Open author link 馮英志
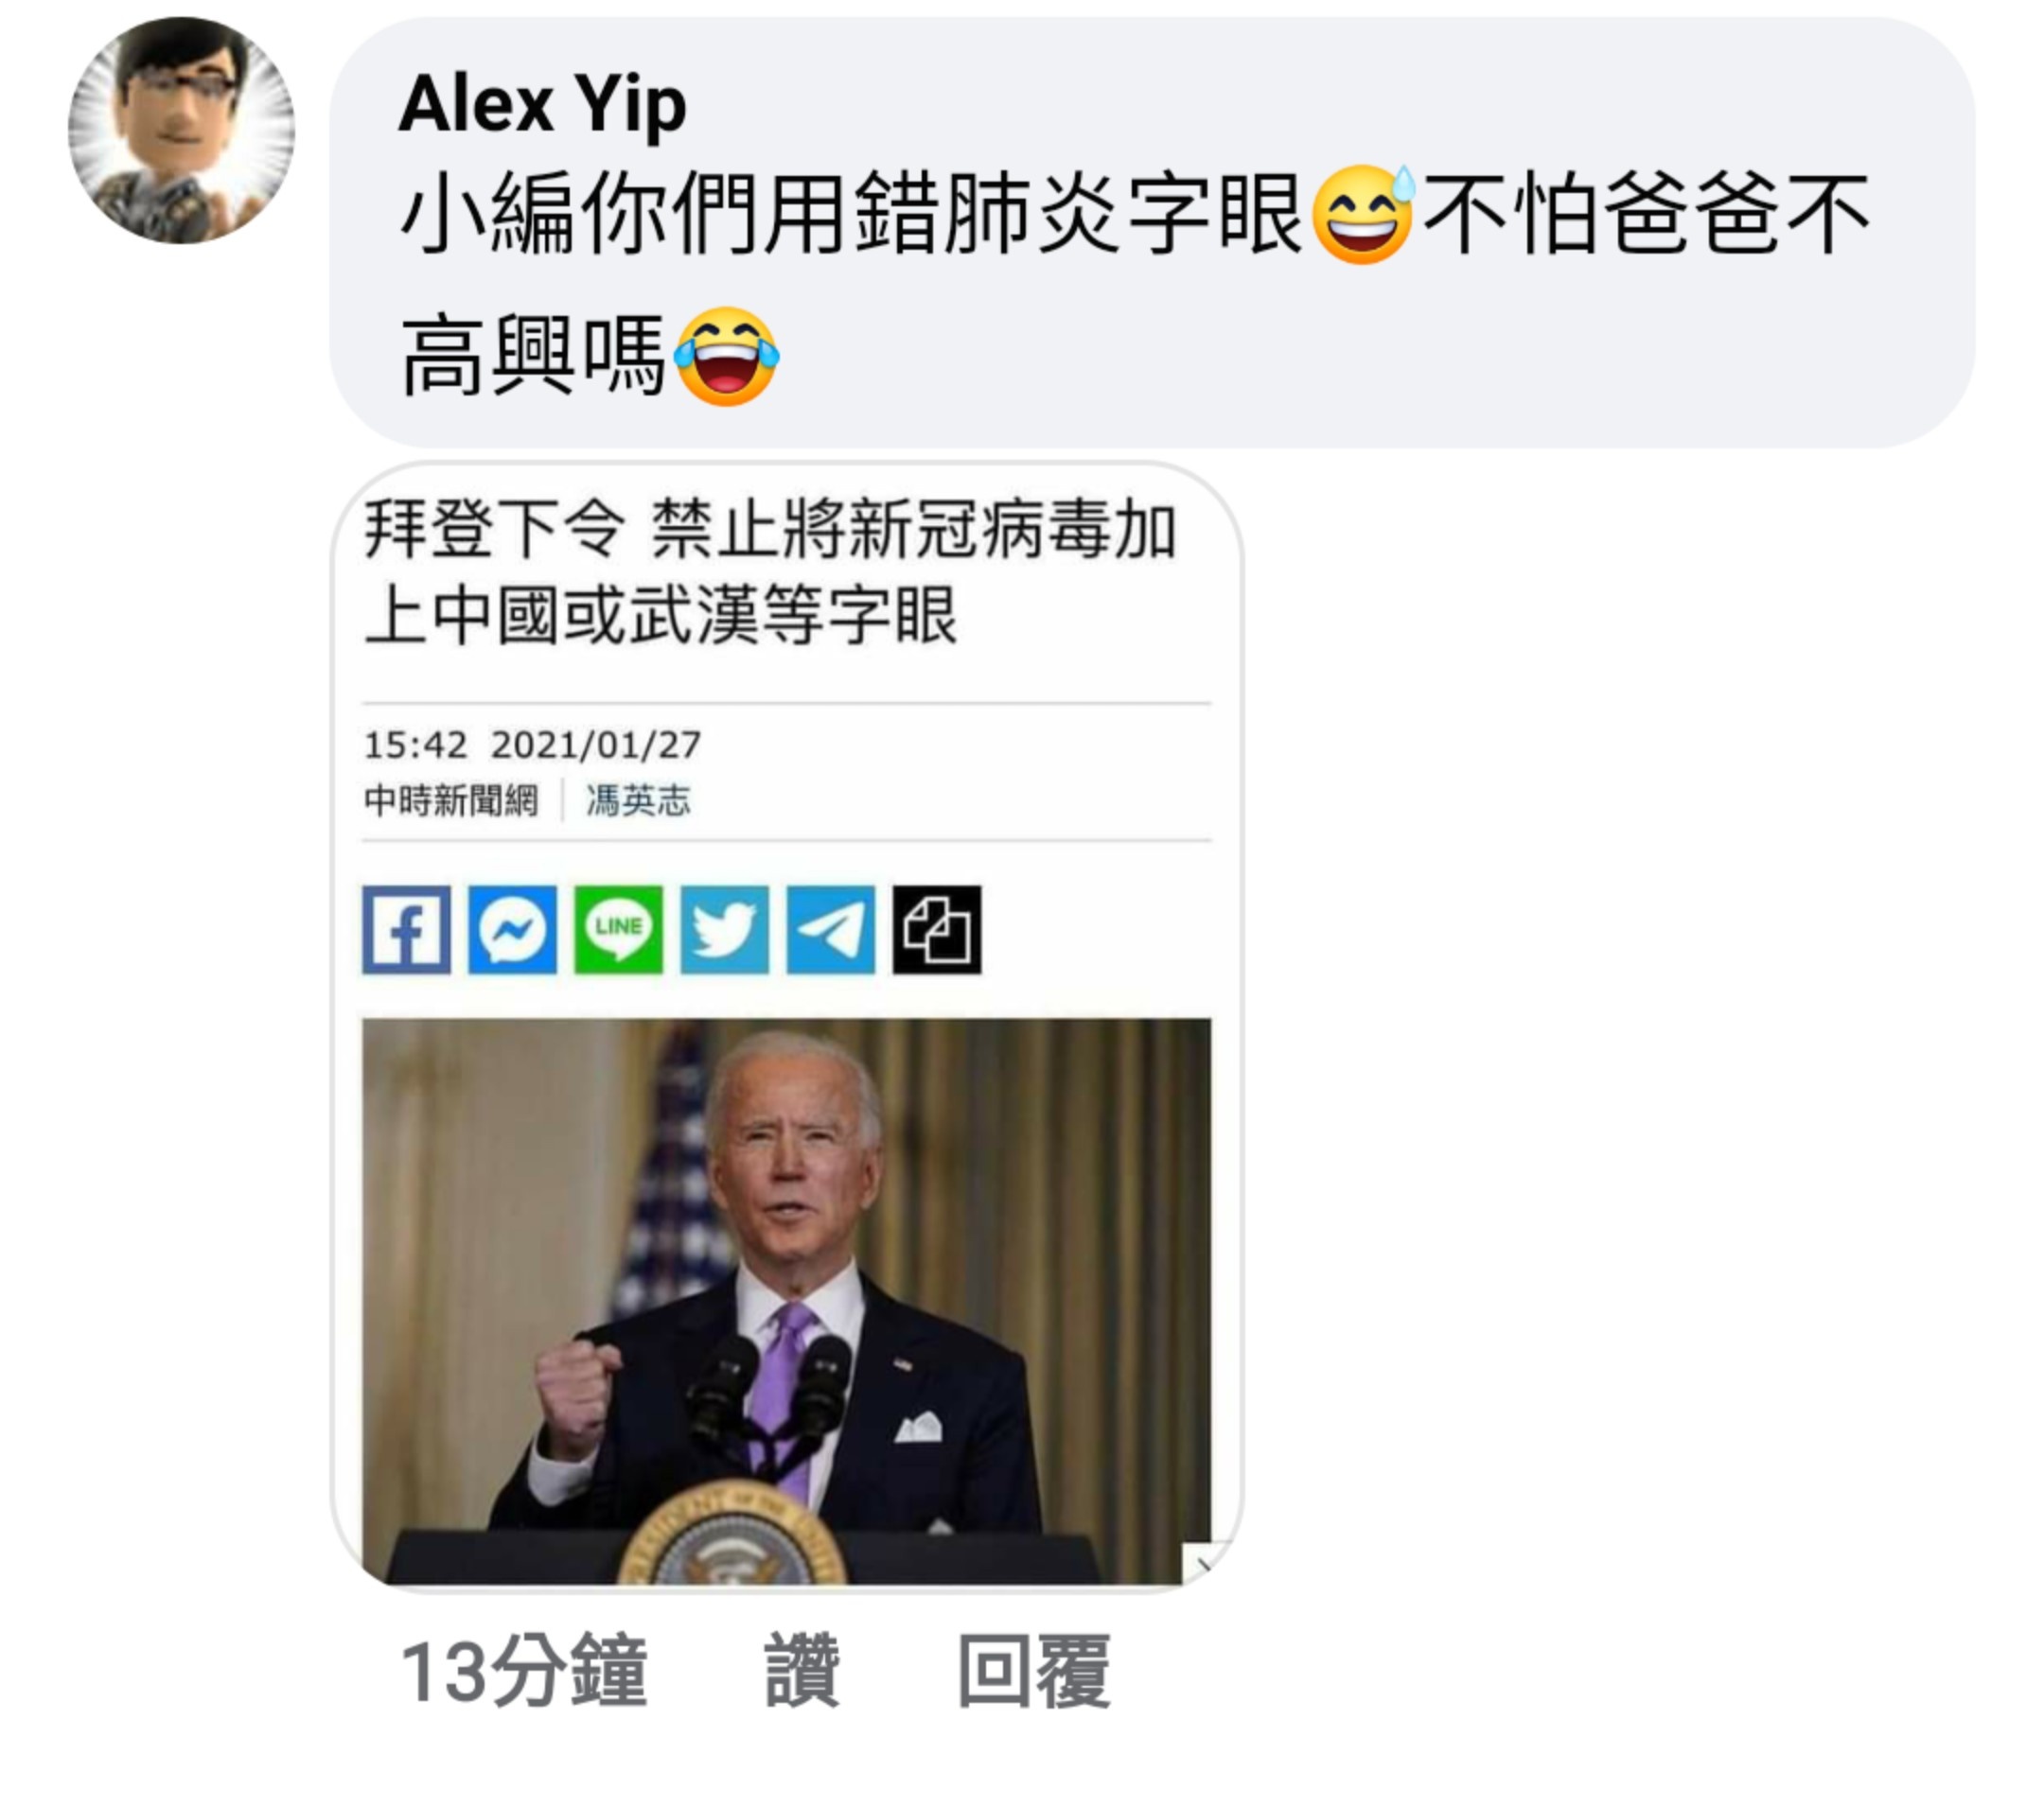 pyautogui.click(x=638, y=800)
